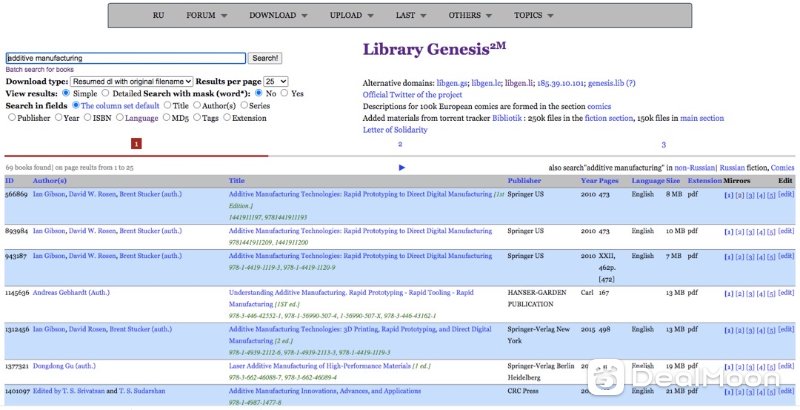Sort results by ID column
The image size is (800, 410).
pos(9,181)
